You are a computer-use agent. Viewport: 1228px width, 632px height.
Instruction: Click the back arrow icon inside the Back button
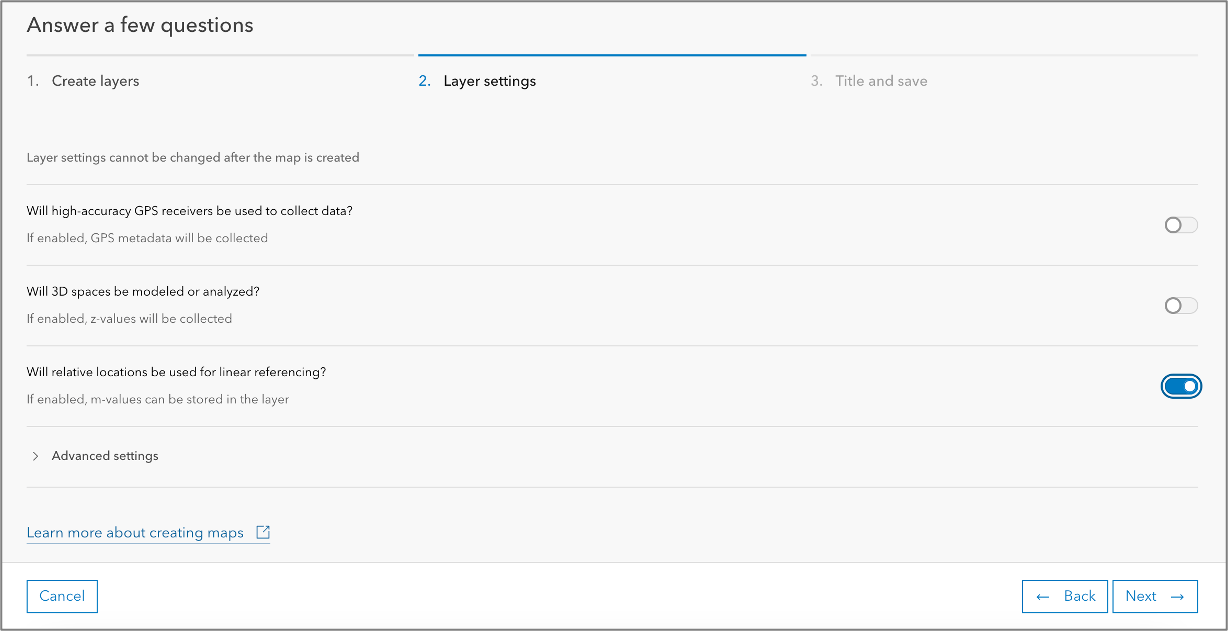point(1042,596)
